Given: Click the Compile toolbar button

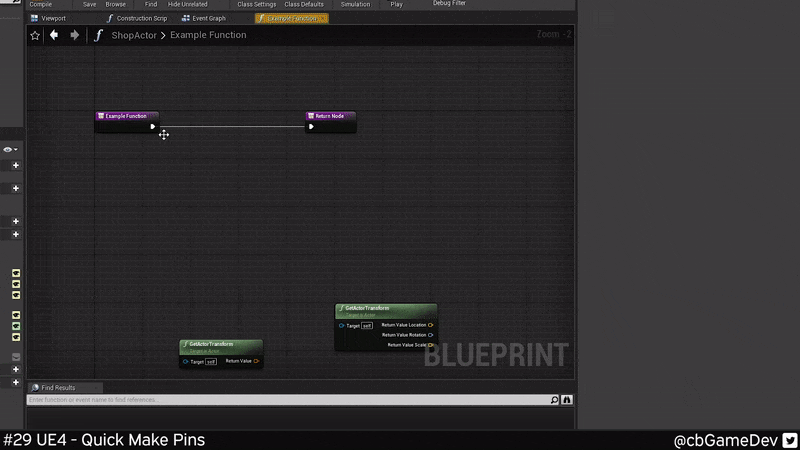Looking at the screenshot, I should pyautogui.click(x=40, y=4).
